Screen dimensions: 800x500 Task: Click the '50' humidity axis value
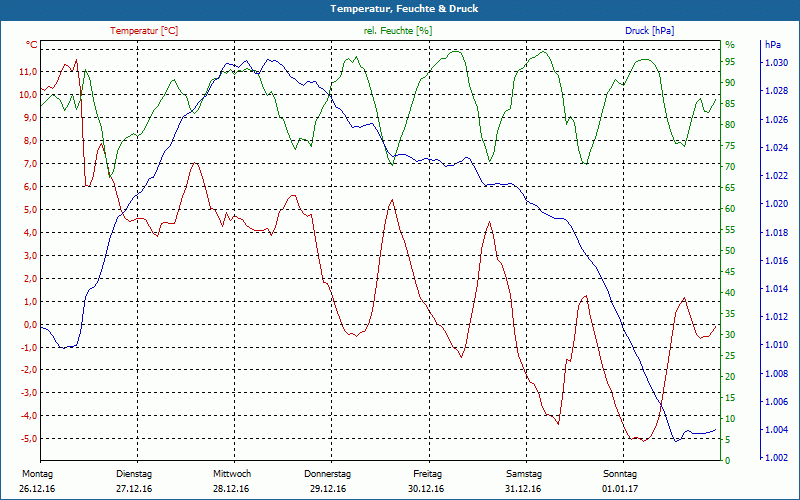[730, 251]
